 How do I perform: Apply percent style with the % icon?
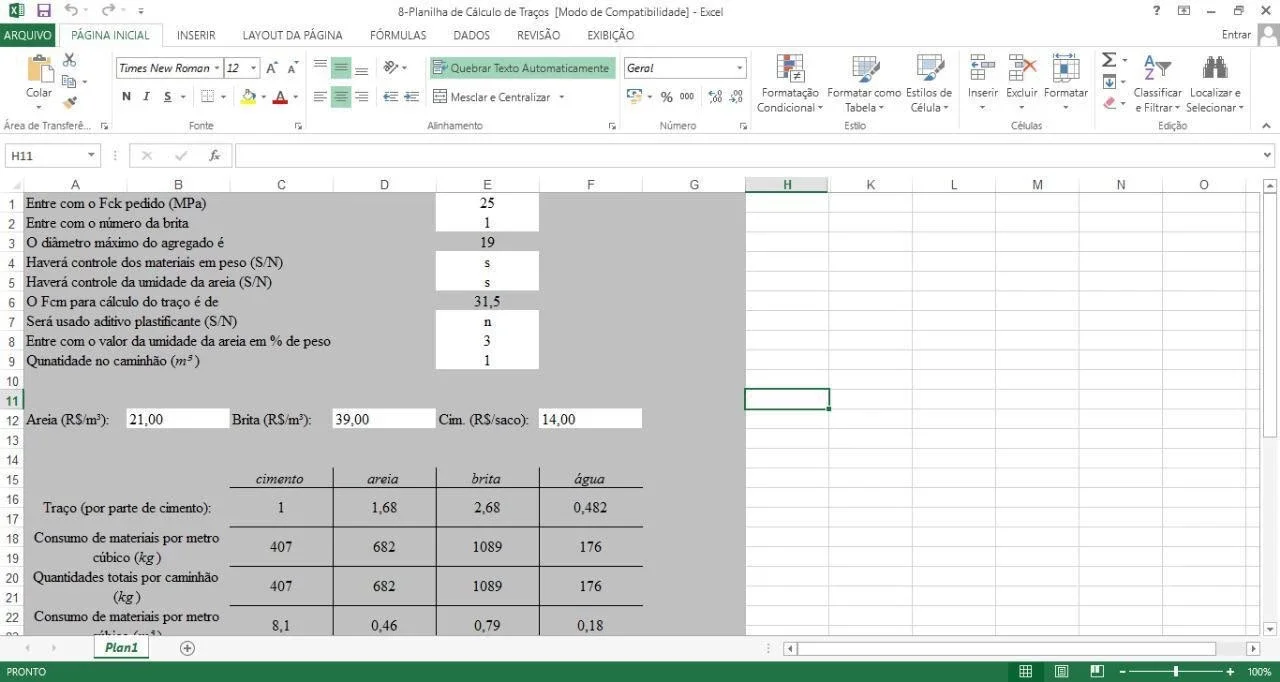pos(665,97)
